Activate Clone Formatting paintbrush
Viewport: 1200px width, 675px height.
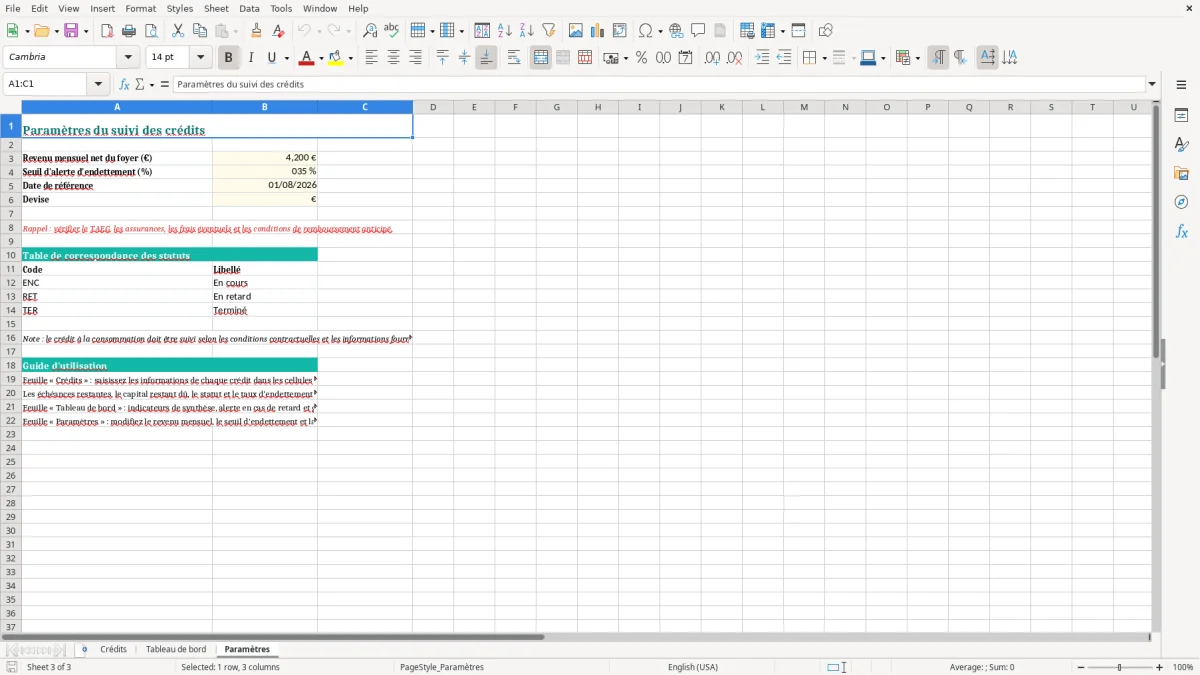tap(257, 31)
